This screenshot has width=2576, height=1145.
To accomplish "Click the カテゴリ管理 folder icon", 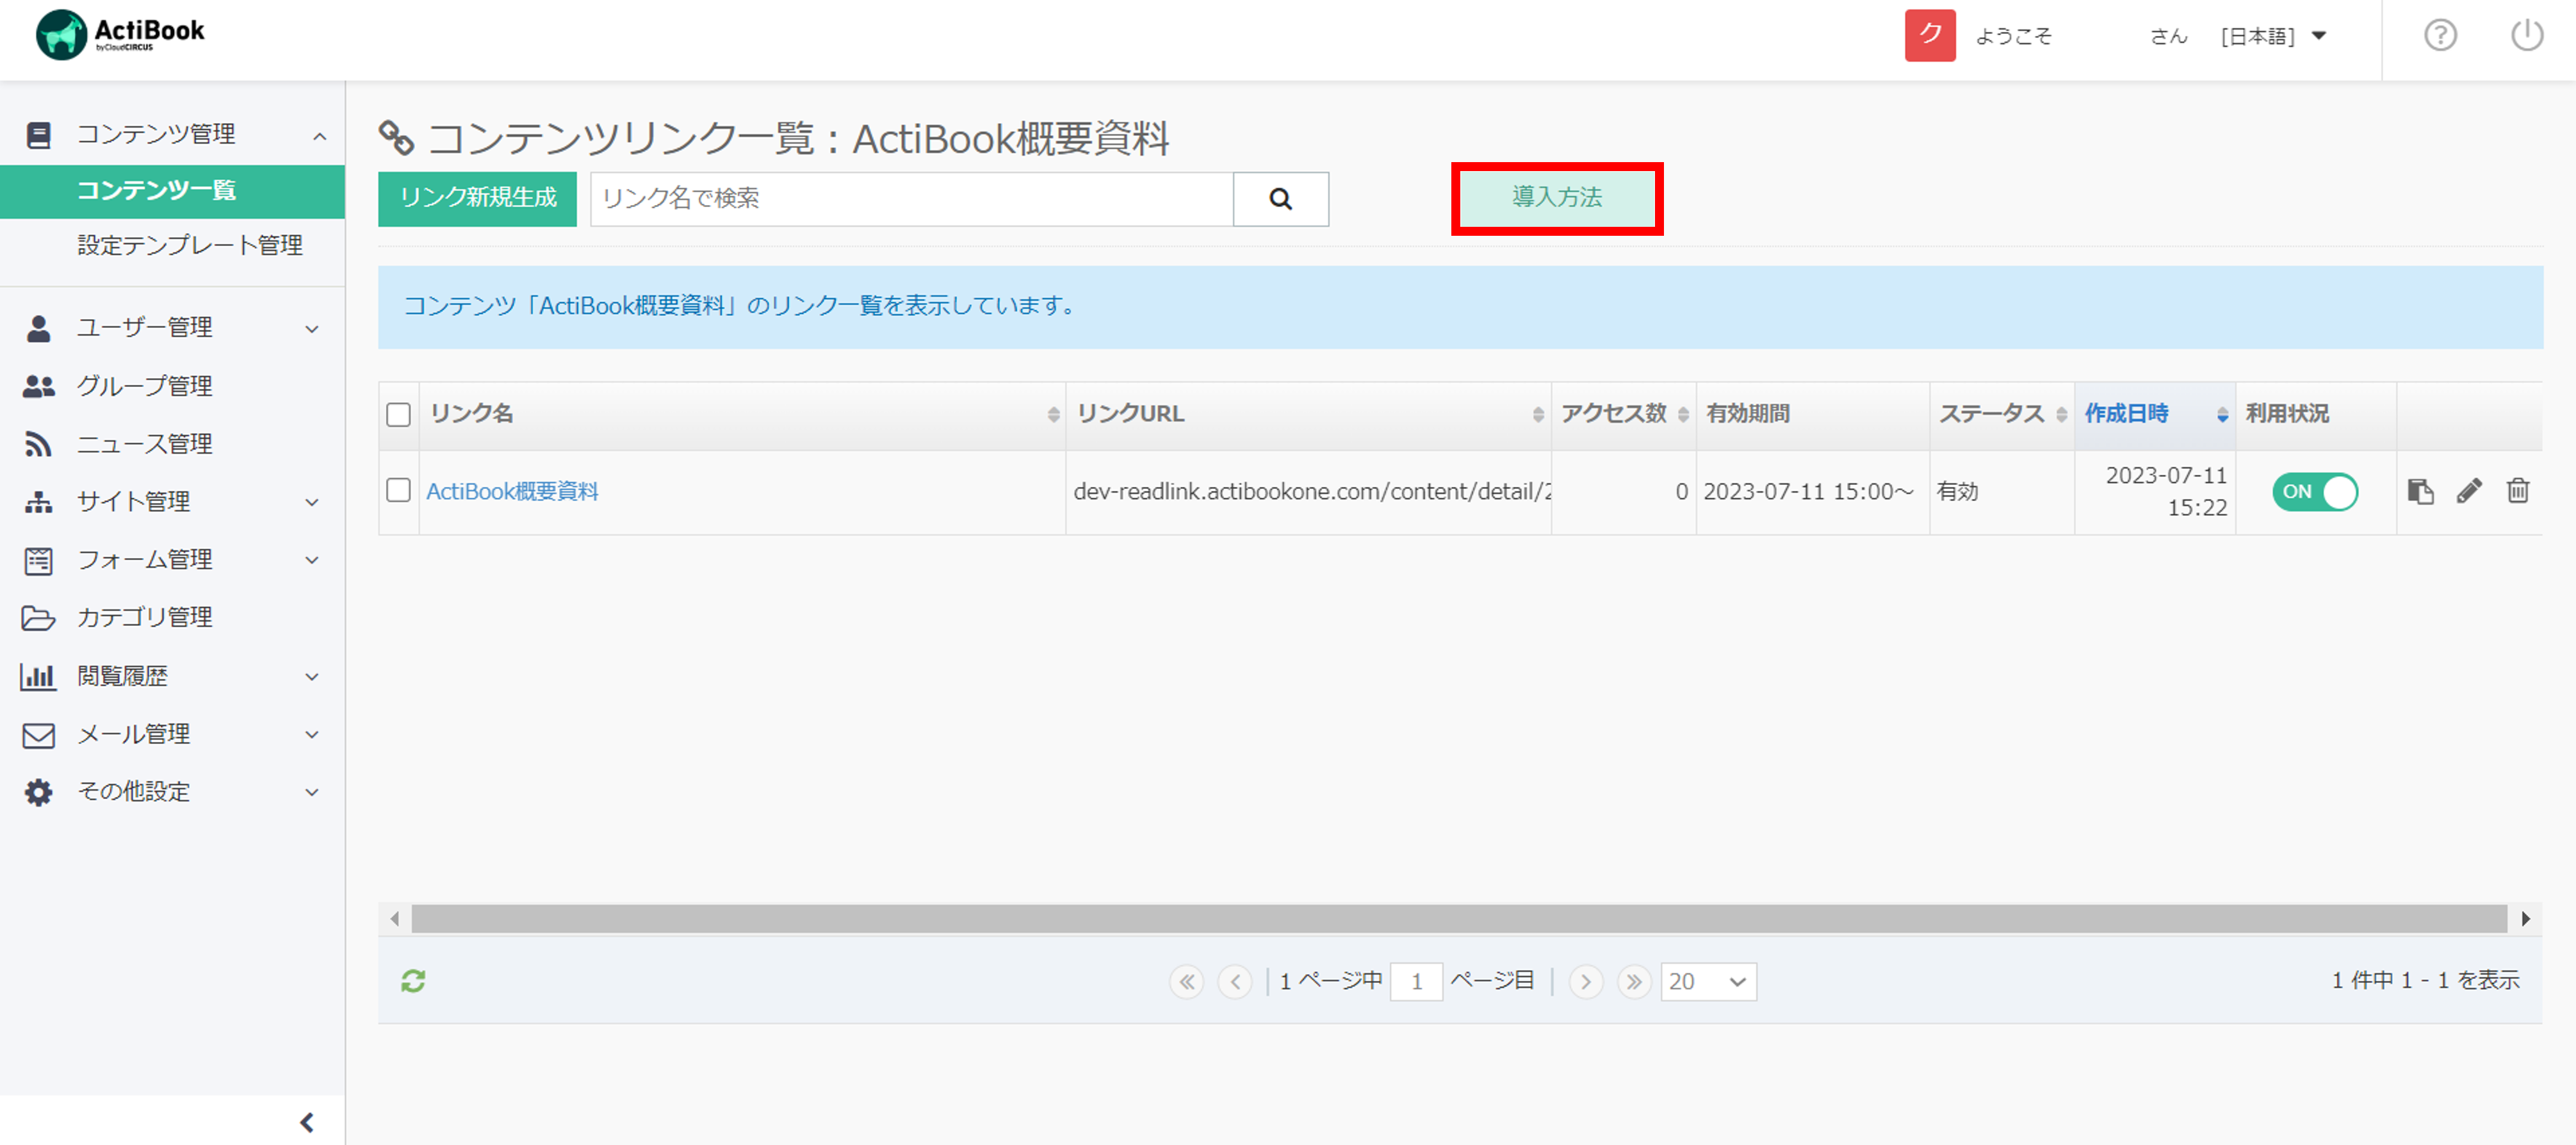I will point(39,618).
